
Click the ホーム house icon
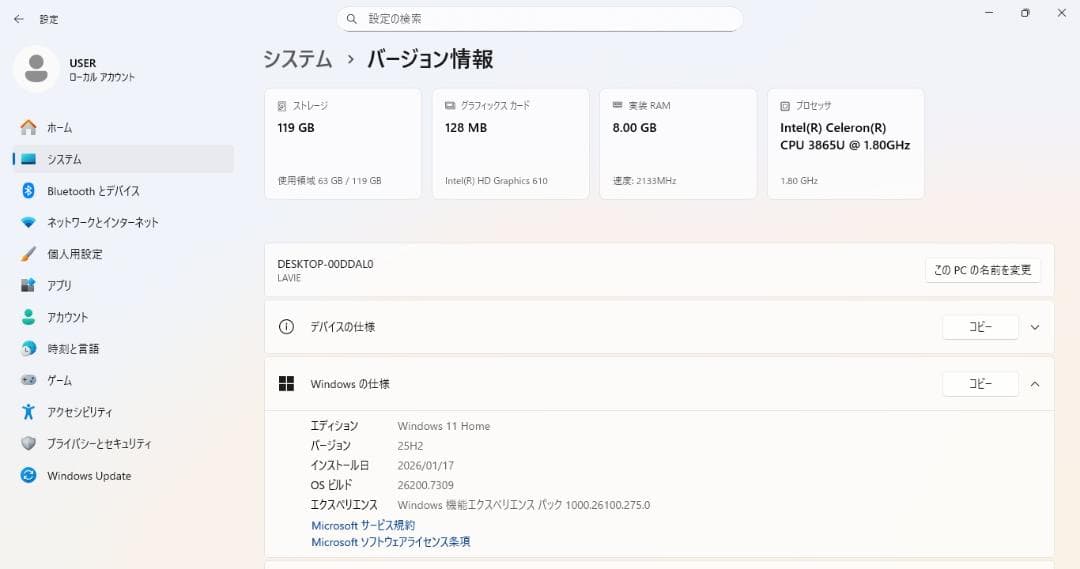(28, 127)
